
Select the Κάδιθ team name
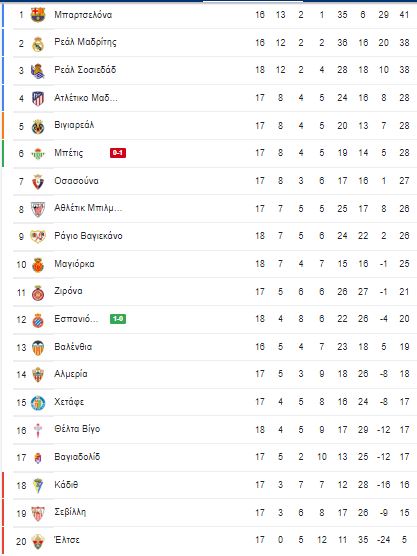[66, 485]
